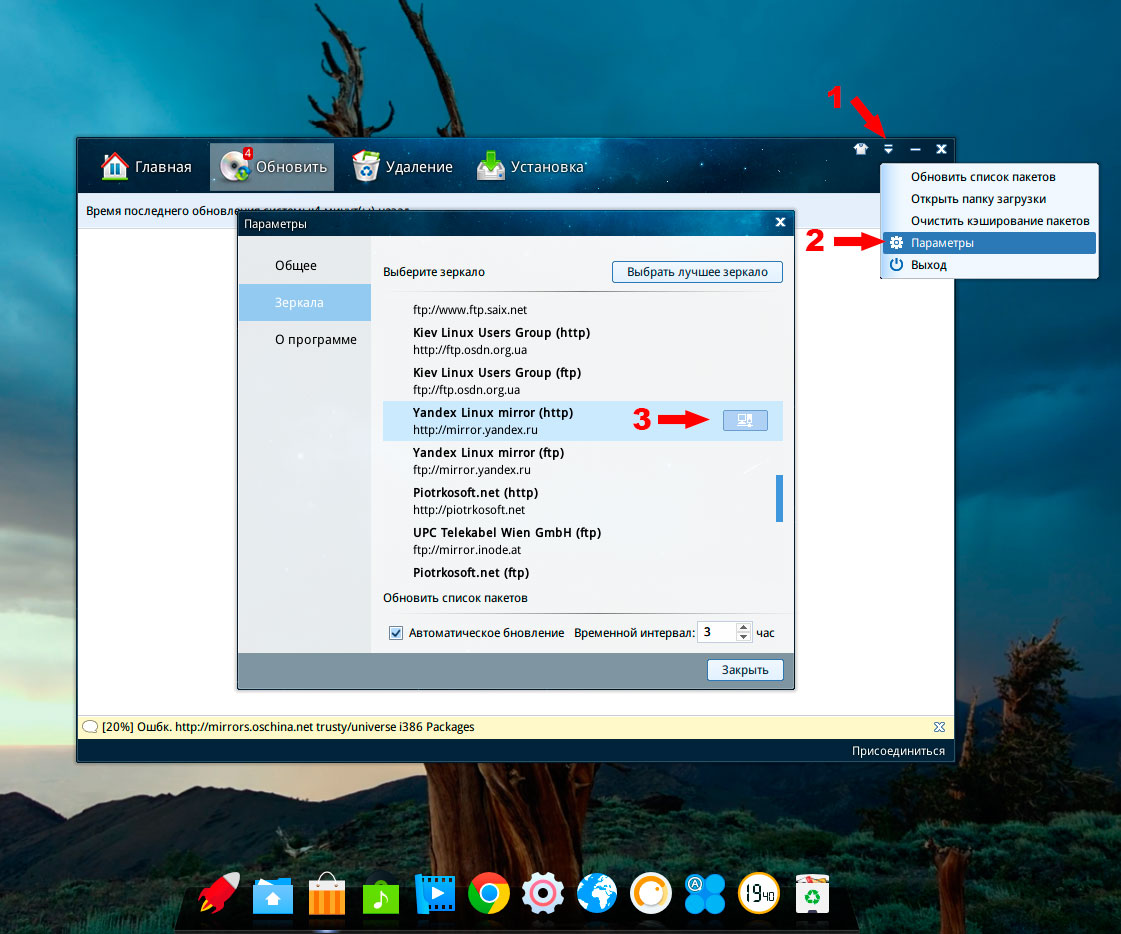Image resolution: width=1121 pixels, height=934 pixels.
Task: Decrease the Временной интервал value
Action: [743, 638]
